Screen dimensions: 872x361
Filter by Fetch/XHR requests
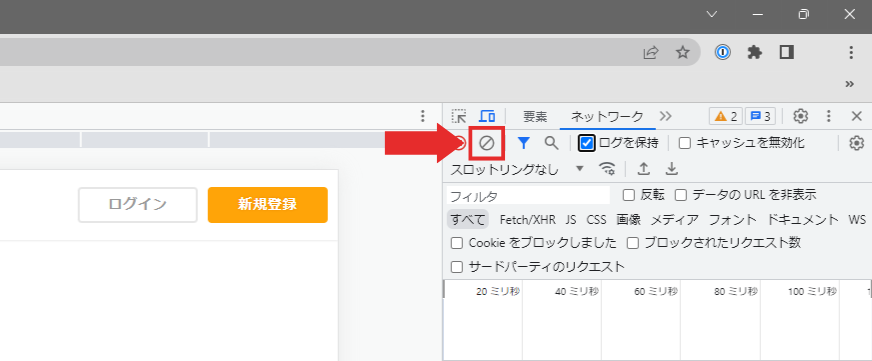click(x=528, y=220)
